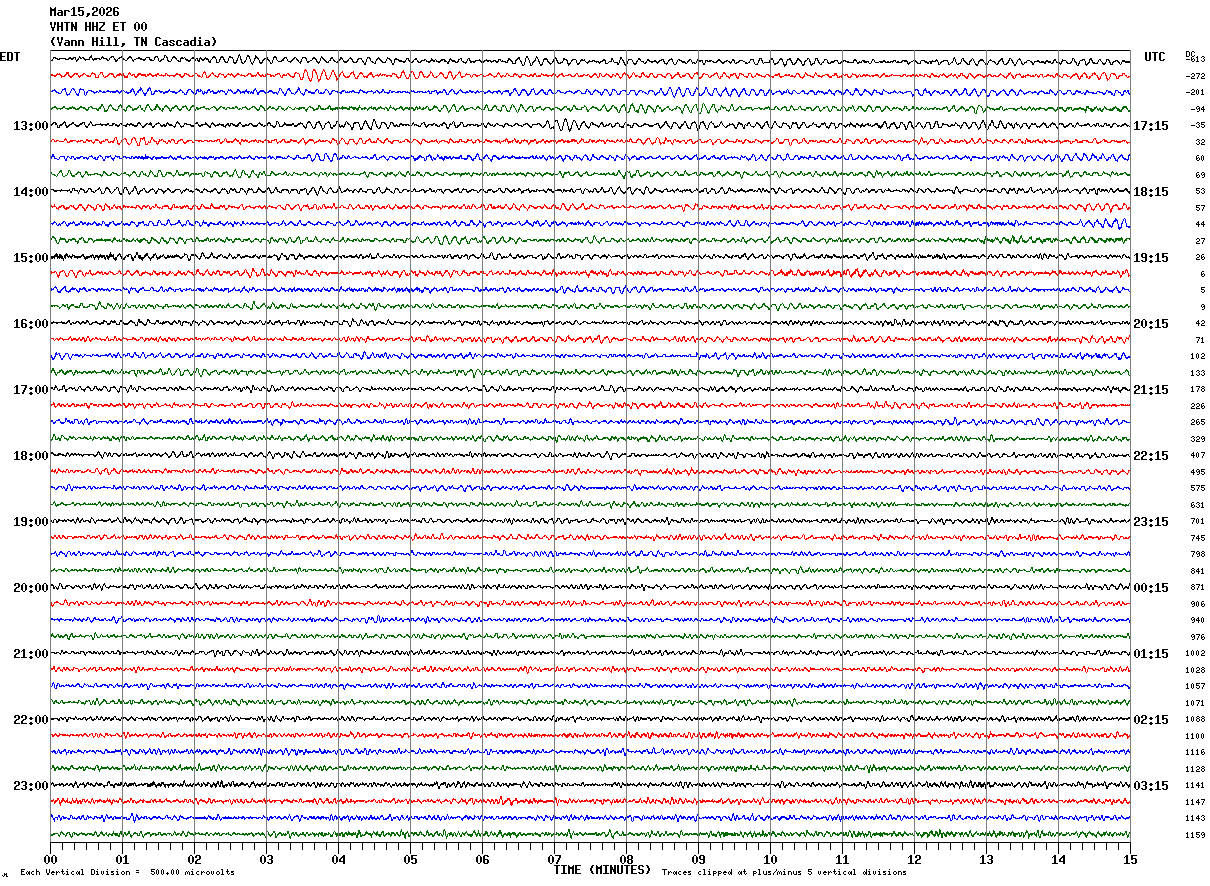Click the EDT timezone label
The width and height of the screenshot is (1210, 886).
pos(10,57)
